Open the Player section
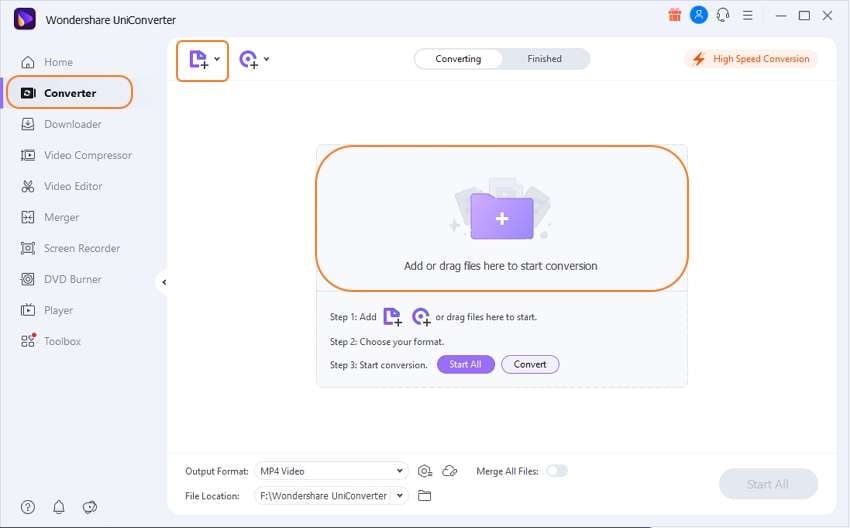Viewport: 850px width, 528px height. coord(58,310)
